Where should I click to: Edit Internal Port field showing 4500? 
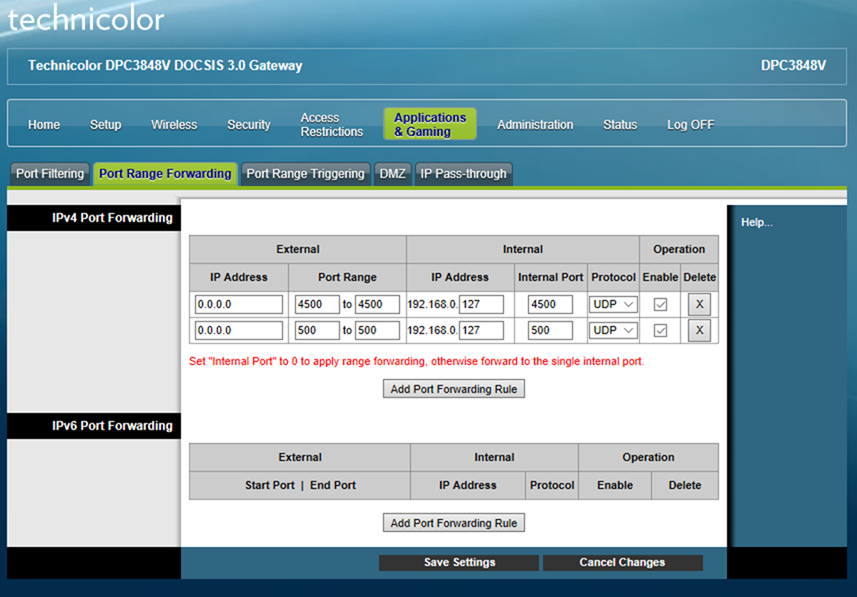pos(550,305)
